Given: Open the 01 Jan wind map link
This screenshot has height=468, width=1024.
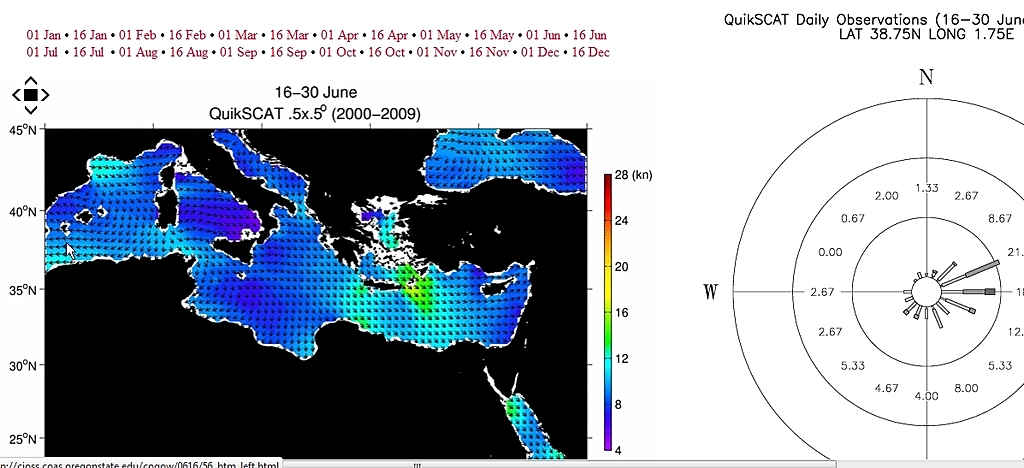Looking at the screenshot, I should pos(44,35).
